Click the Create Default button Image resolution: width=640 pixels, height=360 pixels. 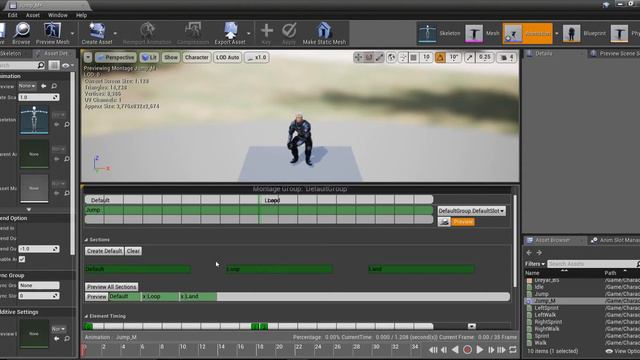104,251
